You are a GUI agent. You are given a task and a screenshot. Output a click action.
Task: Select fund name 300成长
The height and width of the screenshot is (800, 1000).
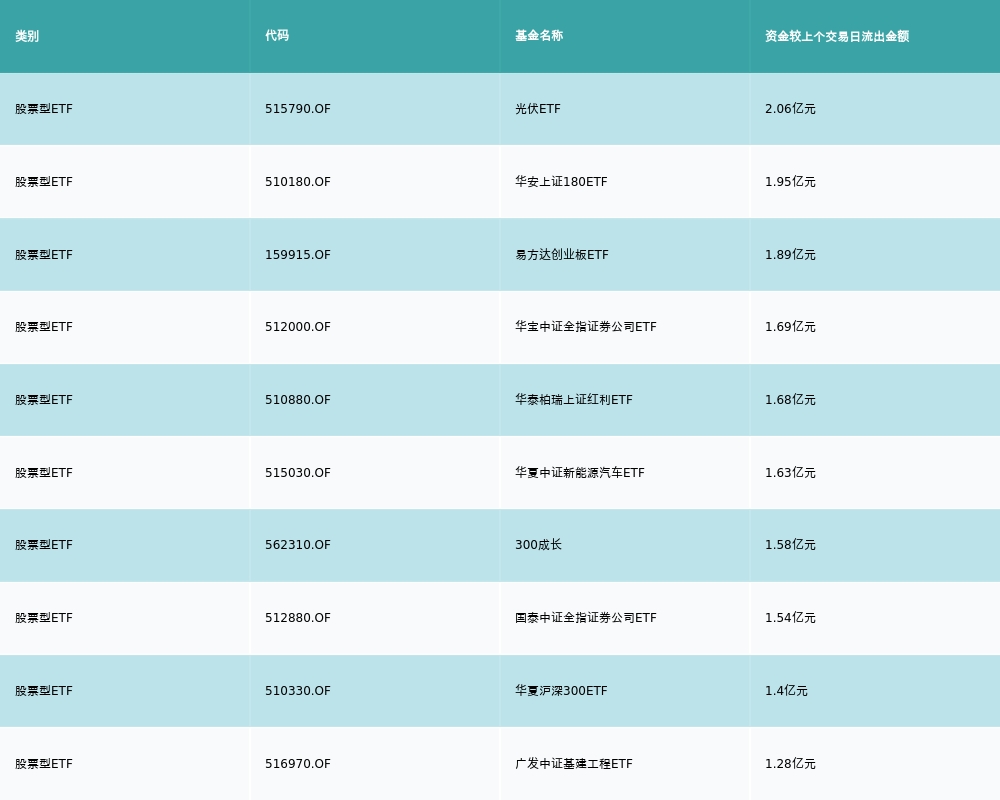[538, 545]
